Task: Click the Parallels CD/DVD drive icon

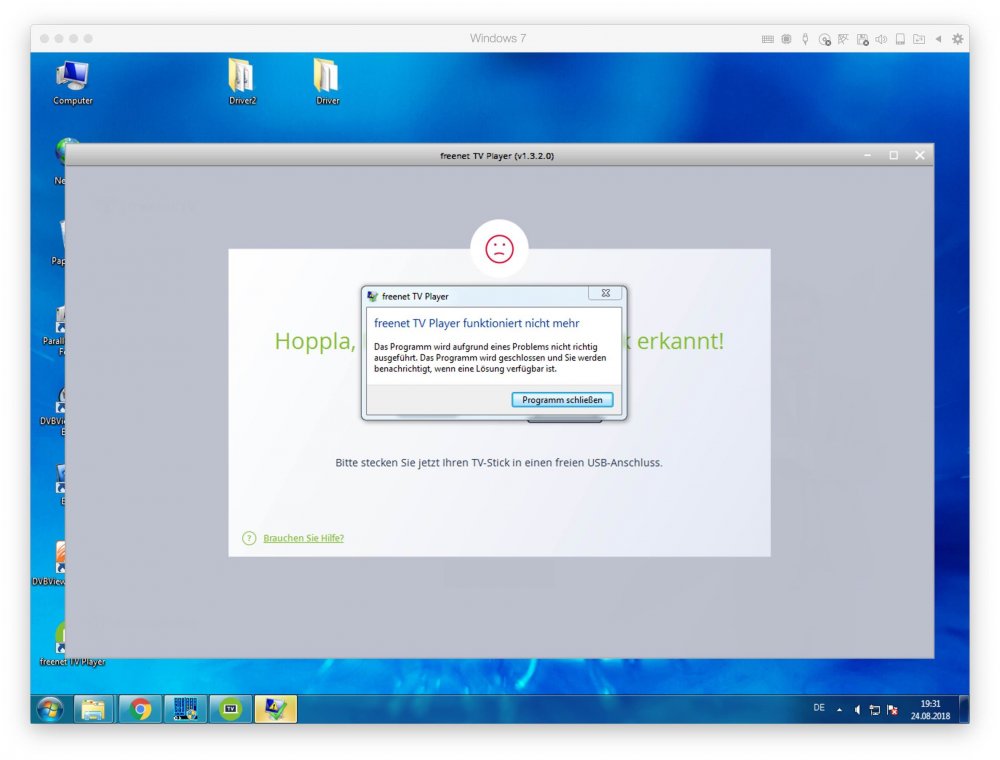Action: (825, 40)
